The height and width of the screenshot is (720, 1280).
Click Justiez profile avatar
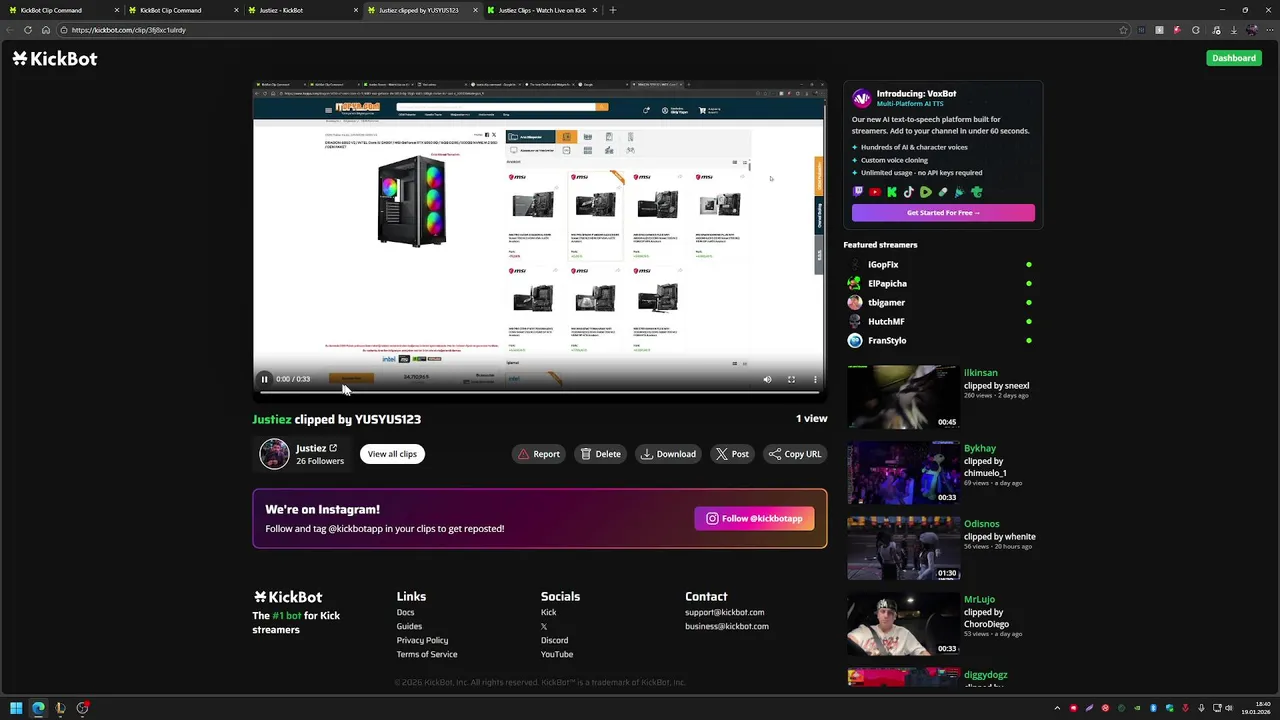[274, 454]
